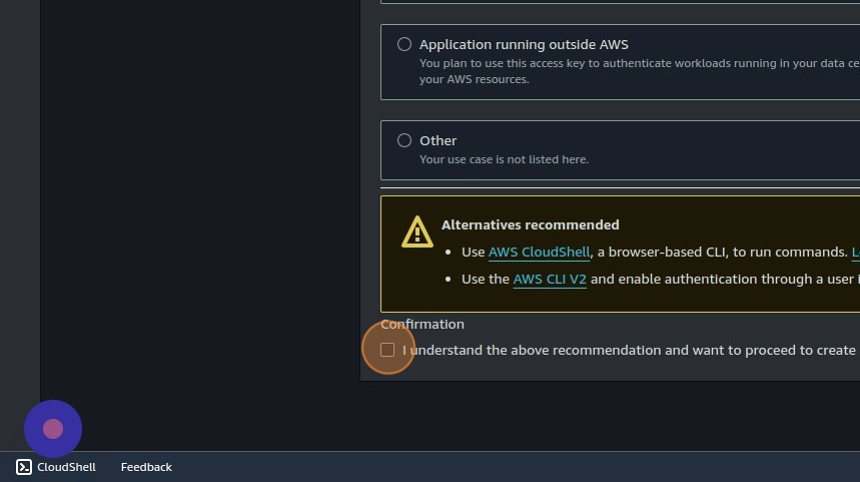Screen dimensions: 860x482
Task: Open the AWS CloudShell link in recommendations
Action: point(539,253)
